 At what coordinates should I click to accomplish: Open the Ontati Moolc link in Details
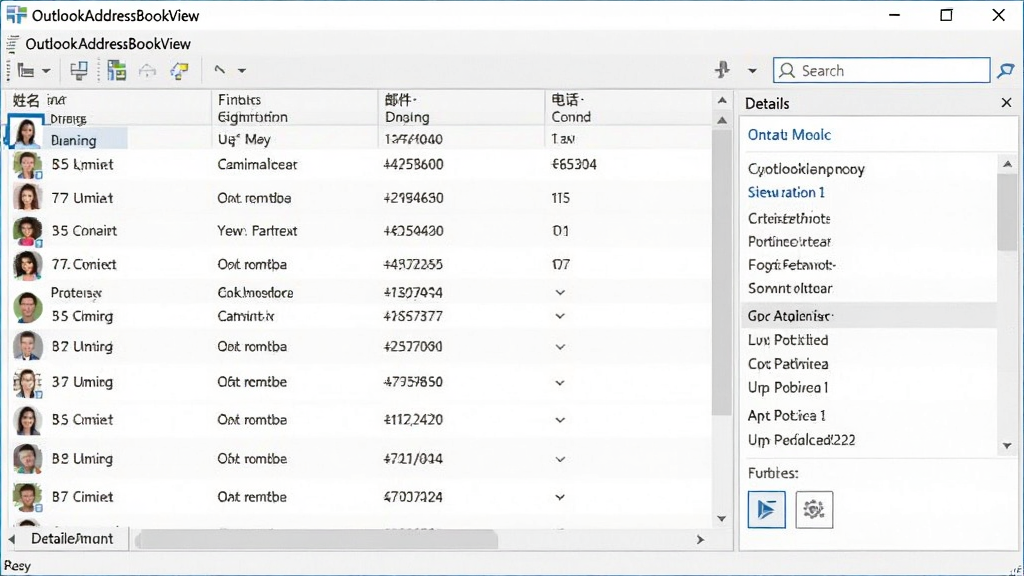789,135
